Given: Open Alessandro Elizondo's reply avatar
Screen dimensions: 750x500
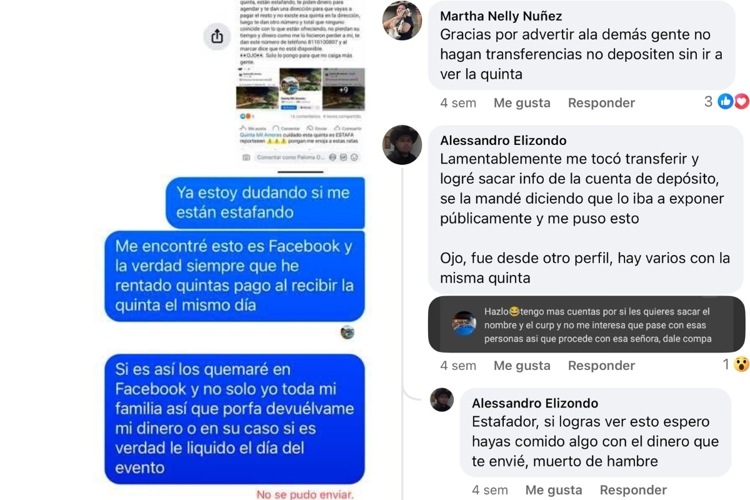Looking at the screenshot, I should [442, 400].
